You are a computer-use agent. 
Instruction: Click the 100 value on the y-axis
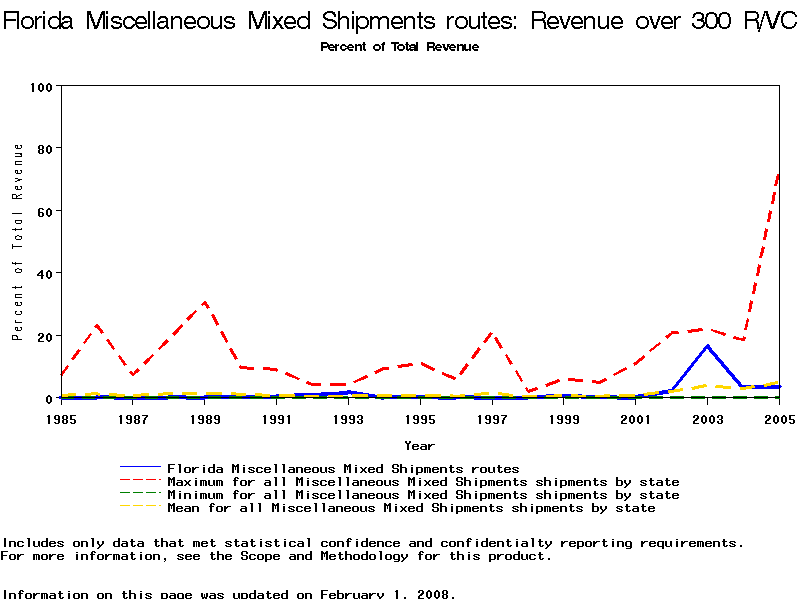40,87
